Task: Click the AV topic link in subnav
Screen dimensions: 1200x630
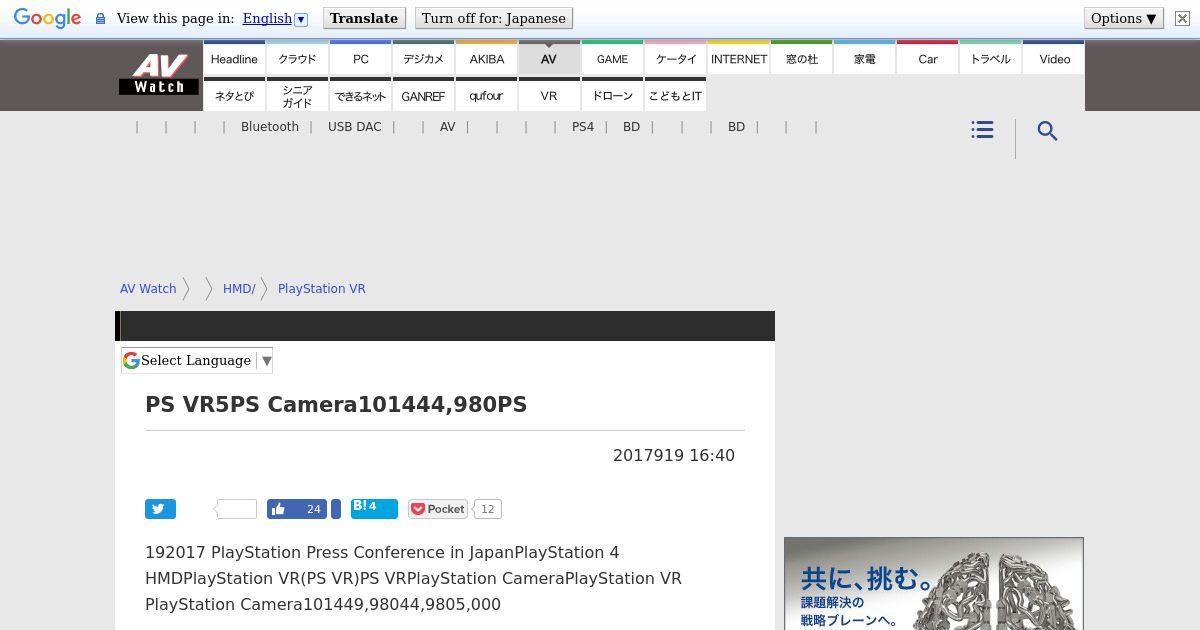Action: point(447,127)
